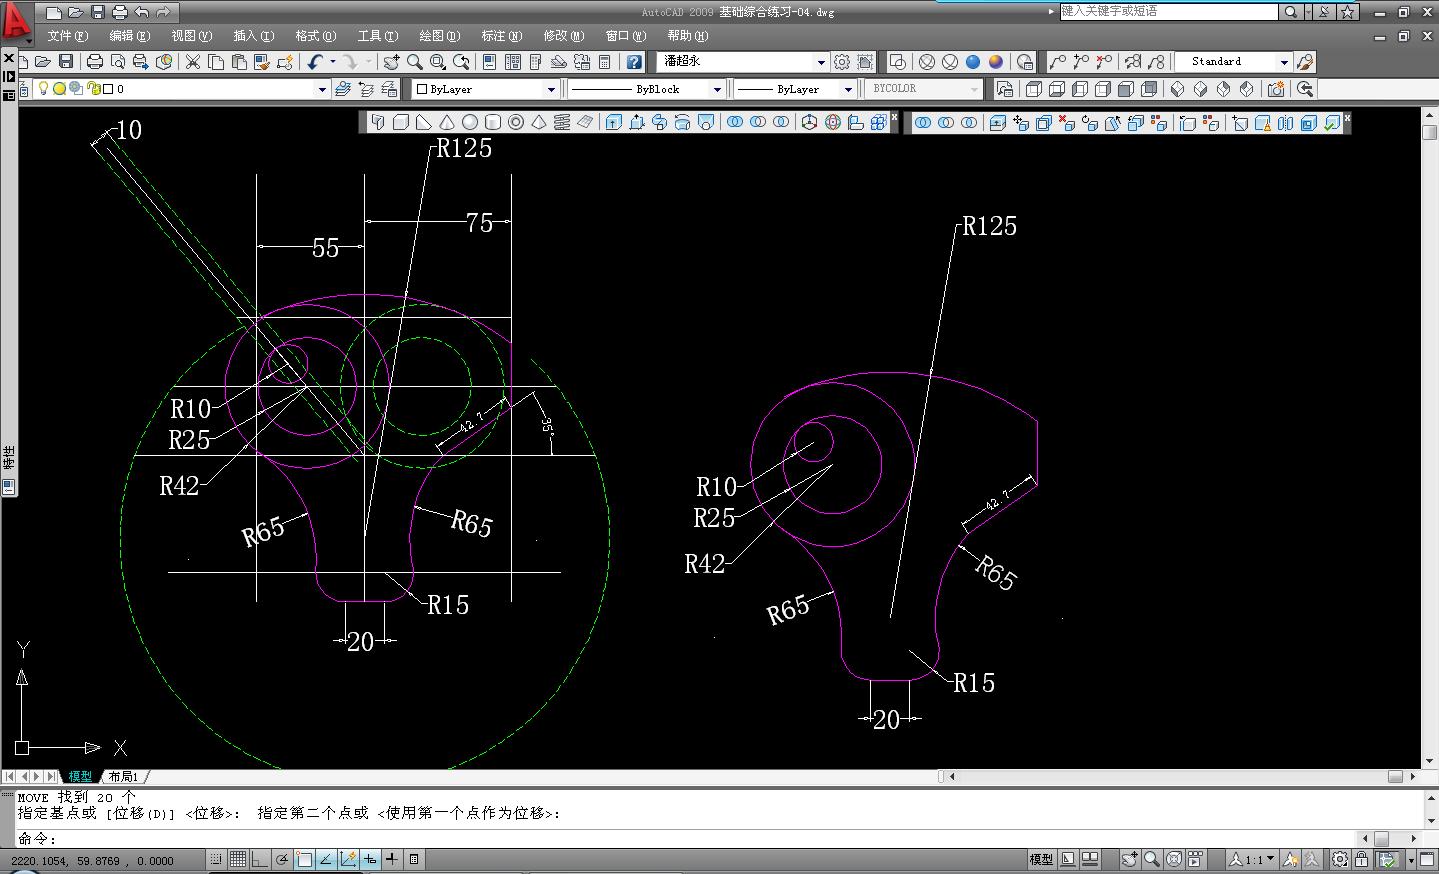This screenshot has width=1439, height=874.
Task: Open Plot Preview icon
Action: click(118, 62)
